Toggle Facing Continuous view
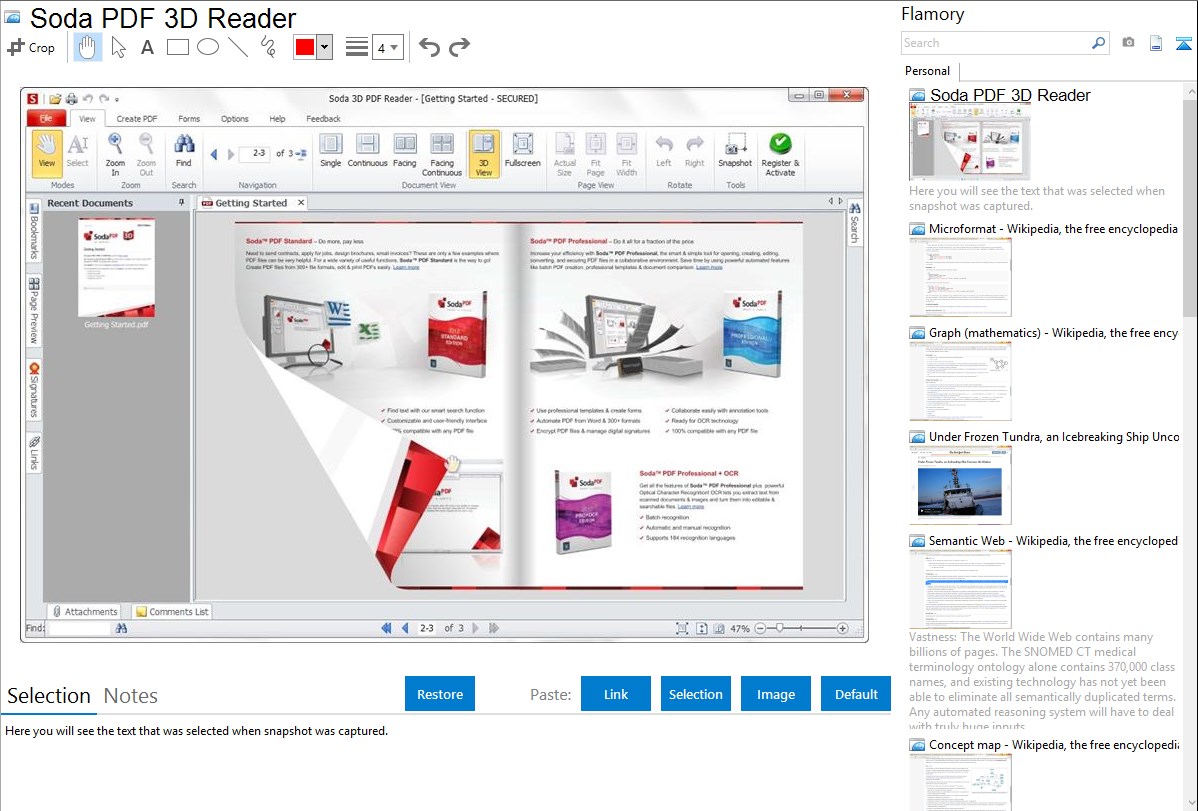 (442, 154)
